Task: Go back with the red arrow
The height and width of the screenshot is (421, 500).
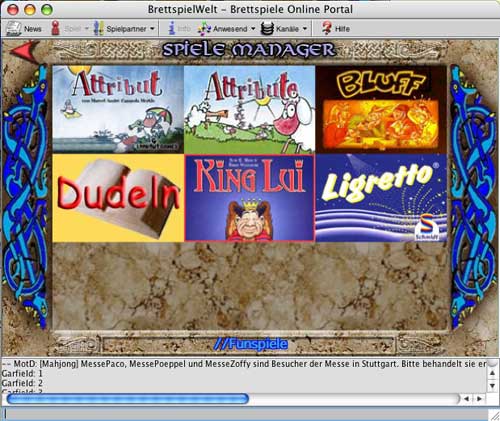Action: tap(25, 52)
